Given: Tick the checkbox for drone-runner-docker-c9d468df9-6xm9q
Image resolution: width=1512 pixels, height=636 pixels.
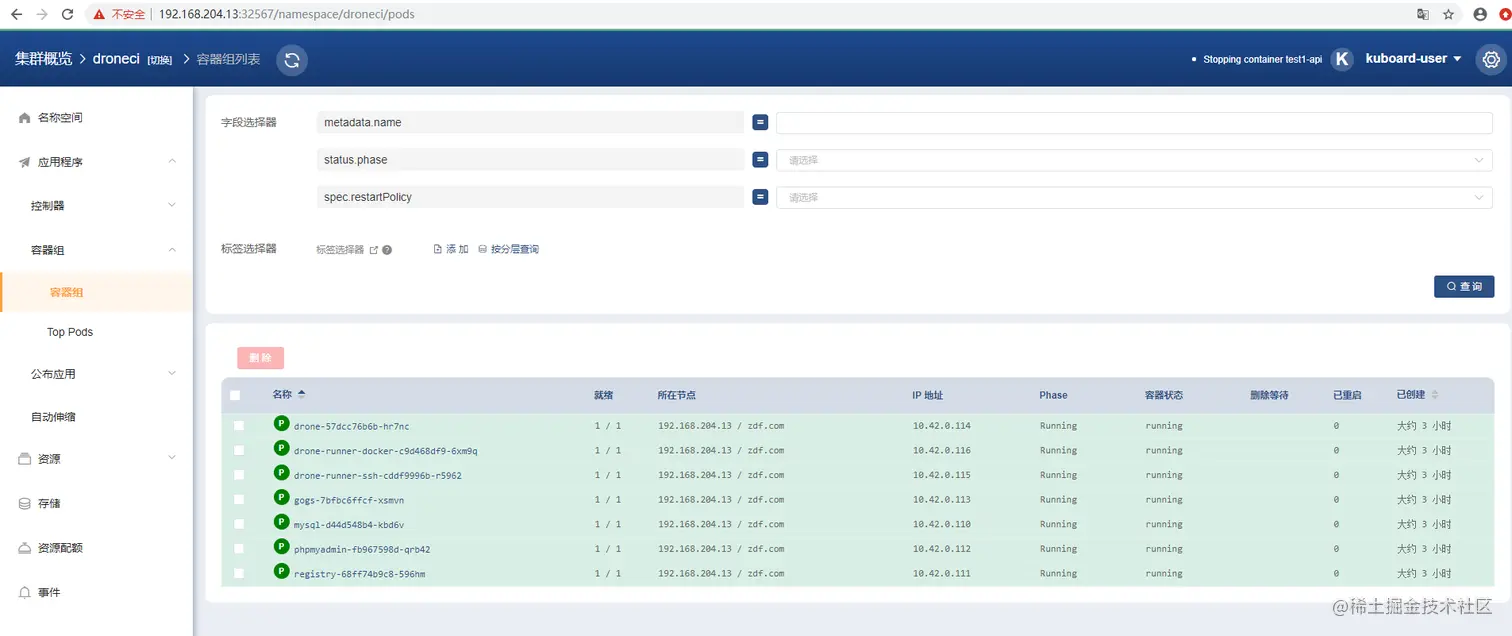Looking at the screenshot, I should point(239,450).
